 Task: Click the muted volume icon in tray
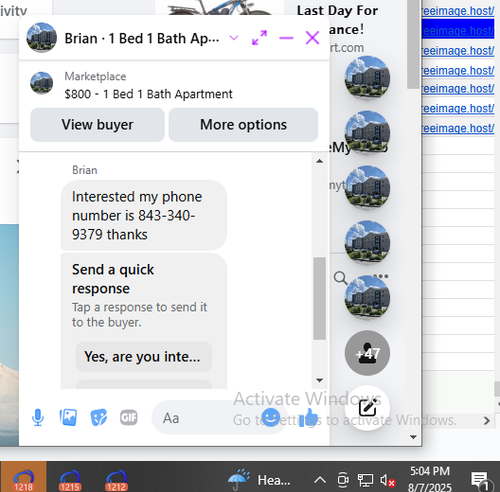click(387, 480)
